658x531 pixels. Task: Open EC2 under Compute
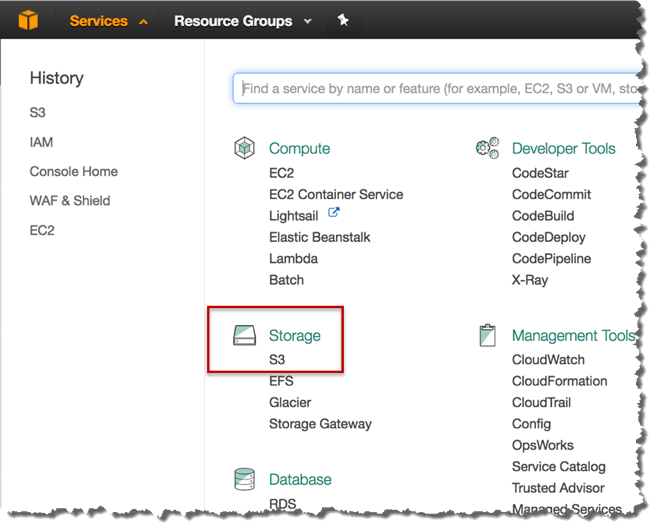[281, 173]
